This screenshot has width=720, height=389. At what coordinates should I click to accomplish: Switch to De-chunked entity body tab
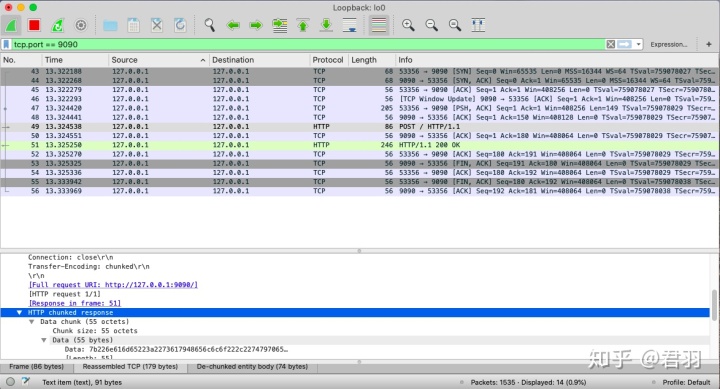[x=252, y=366]
